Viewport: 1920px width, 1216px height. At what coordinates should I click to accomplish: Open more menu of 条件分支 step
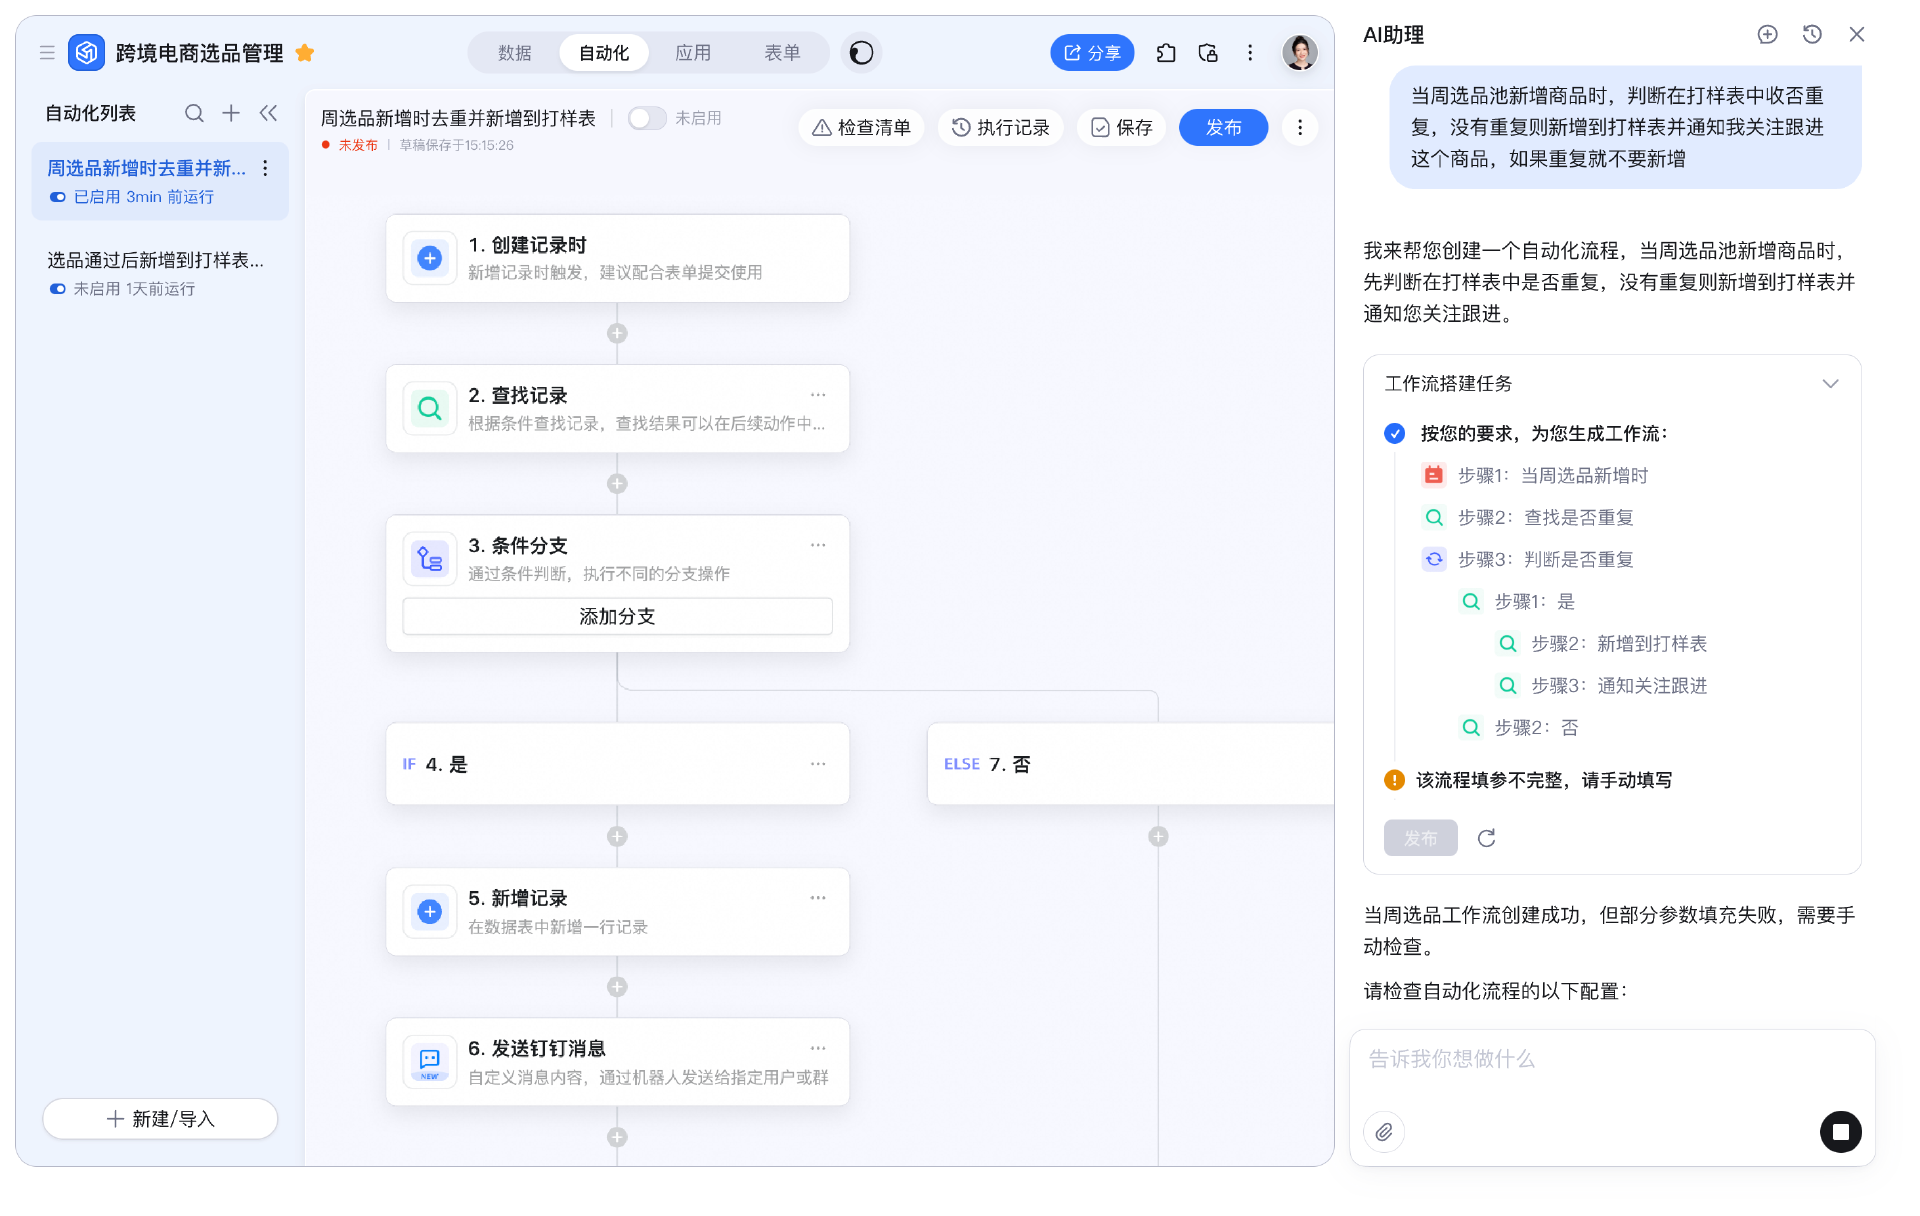click(x=818, y=545)
